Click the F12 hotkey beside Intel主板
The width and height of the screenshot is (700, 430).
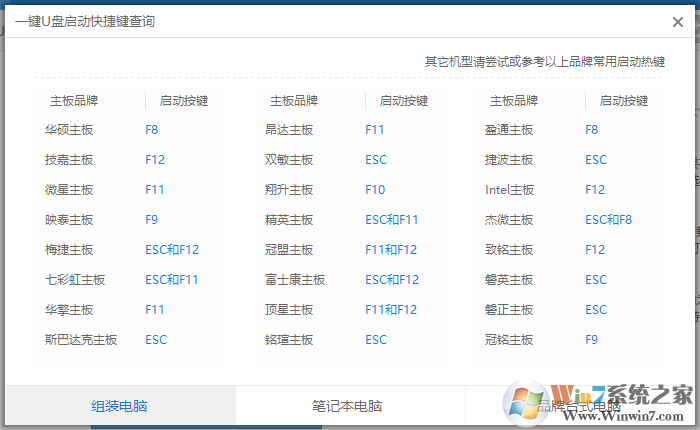click(x=595, y=190)
